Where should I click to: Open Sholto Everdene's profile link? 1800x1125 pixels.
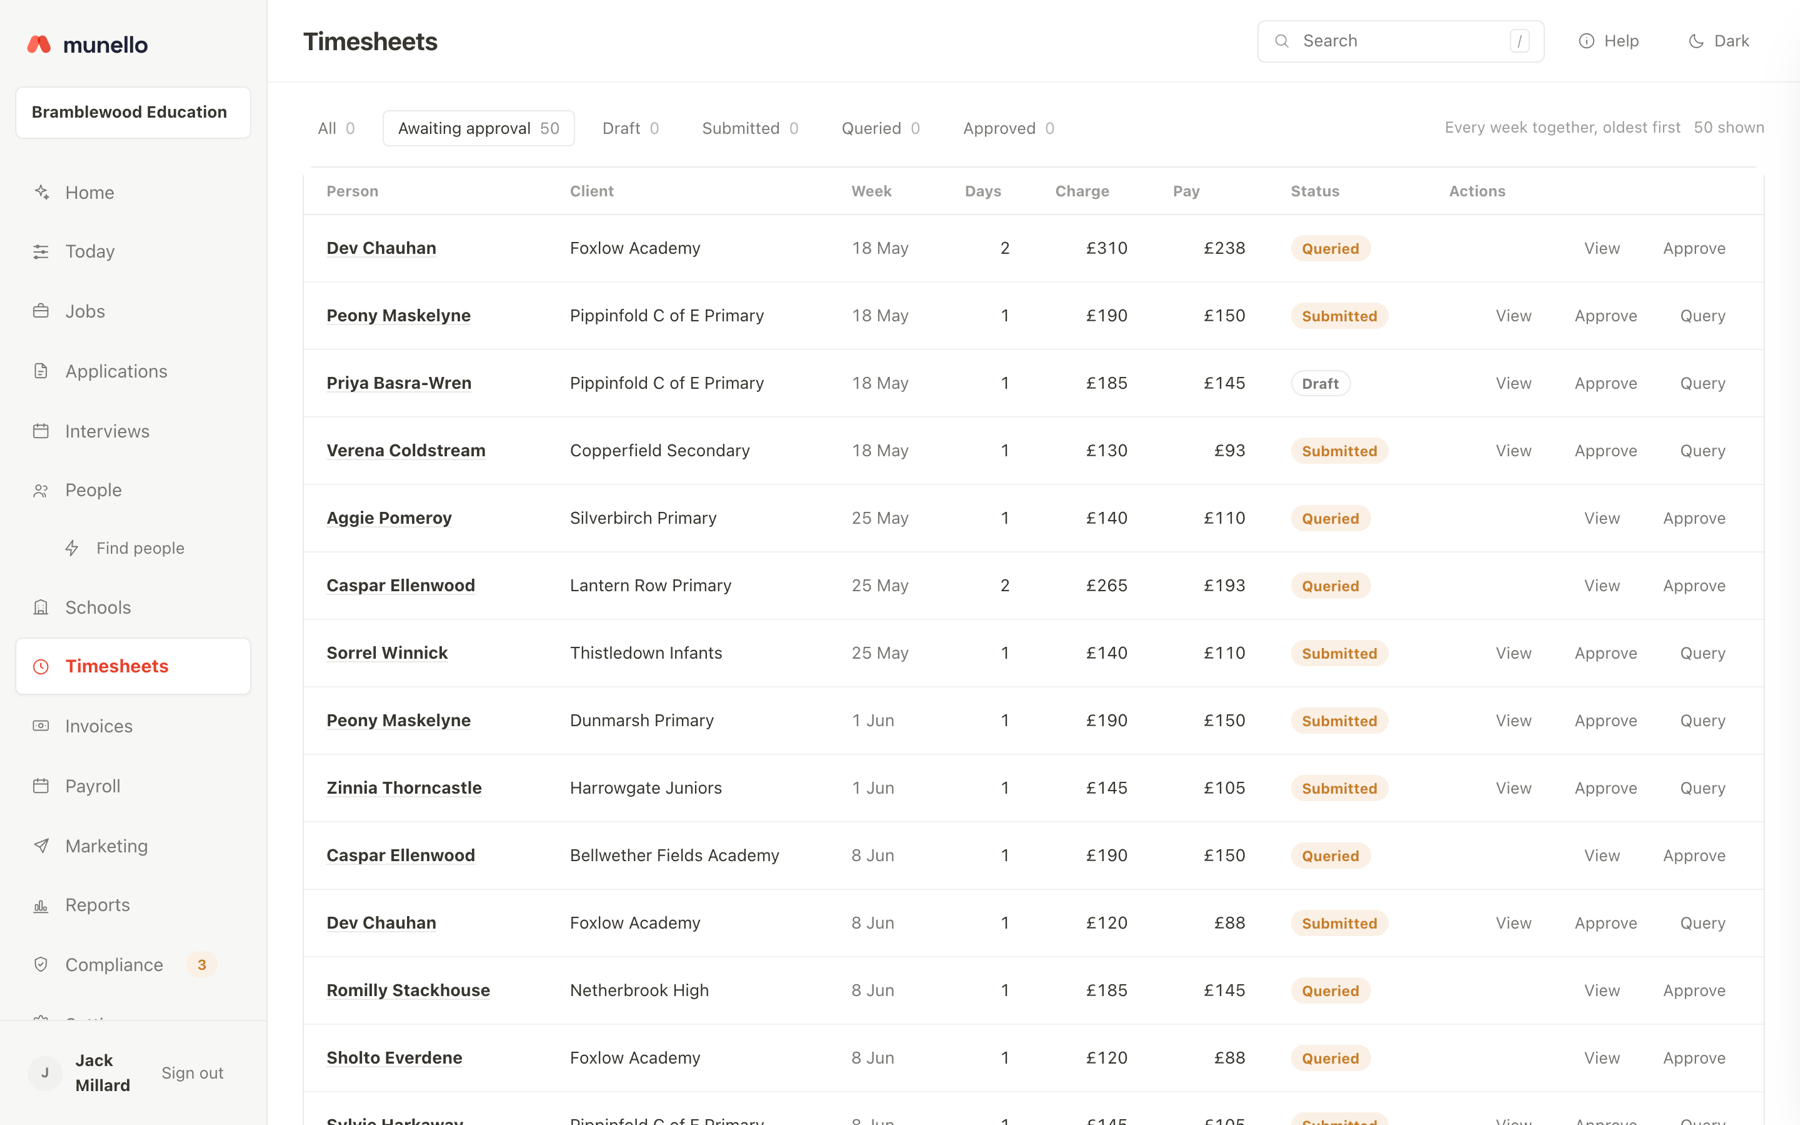tap(394, 1058)
